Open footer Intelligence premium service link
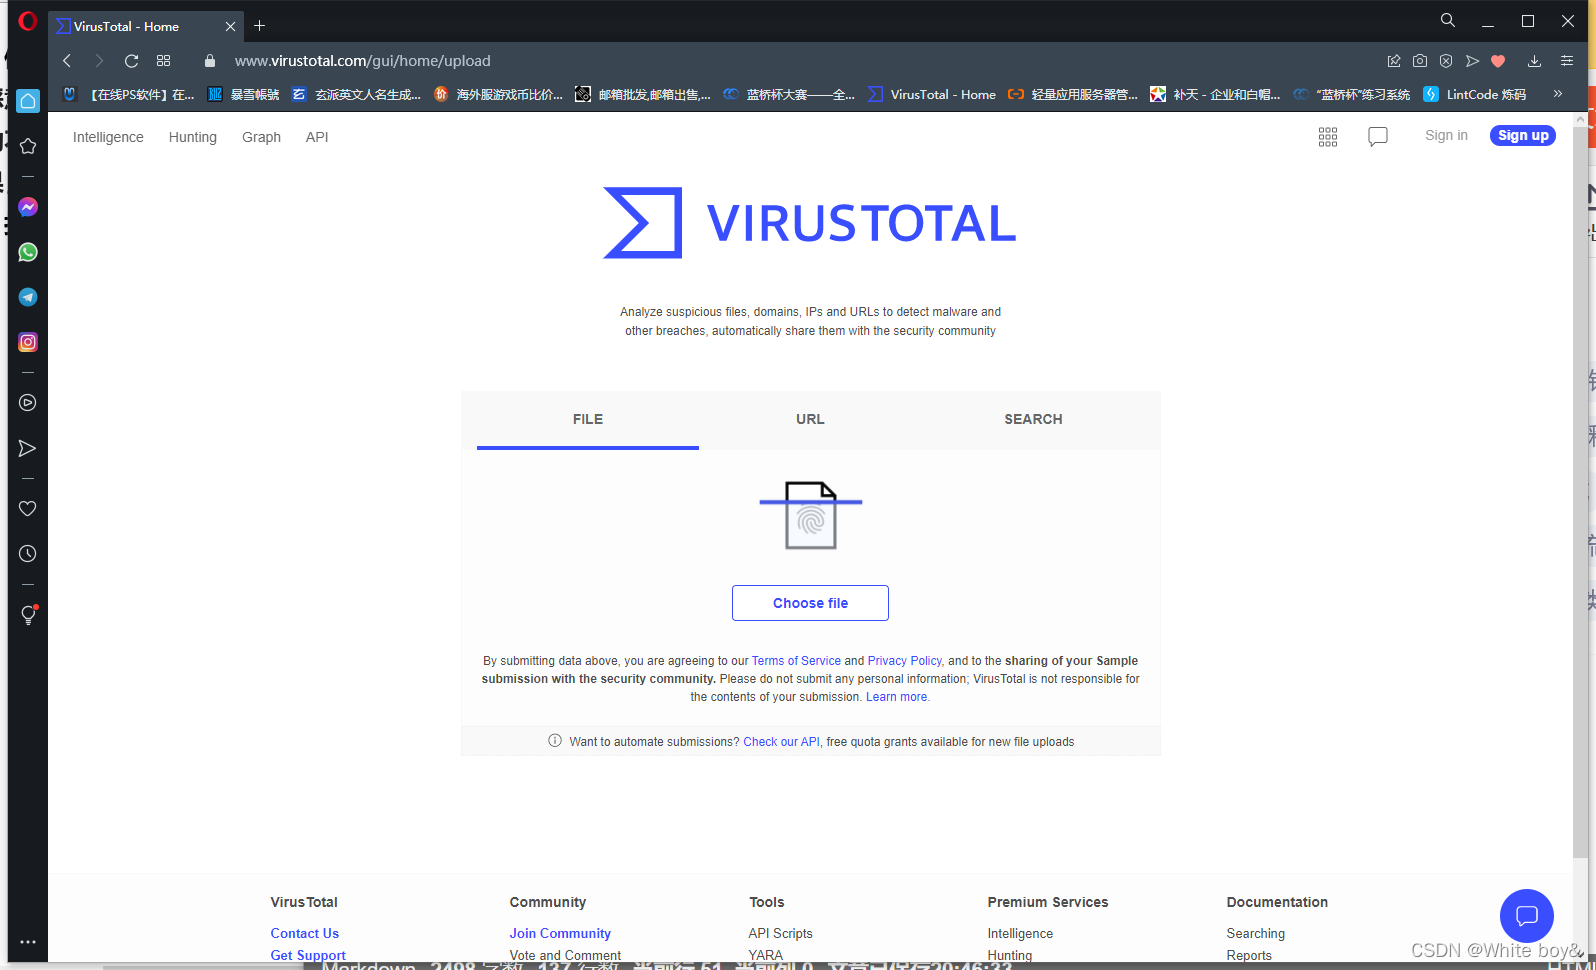1596x970 pixels. (x=1020, y=933)
